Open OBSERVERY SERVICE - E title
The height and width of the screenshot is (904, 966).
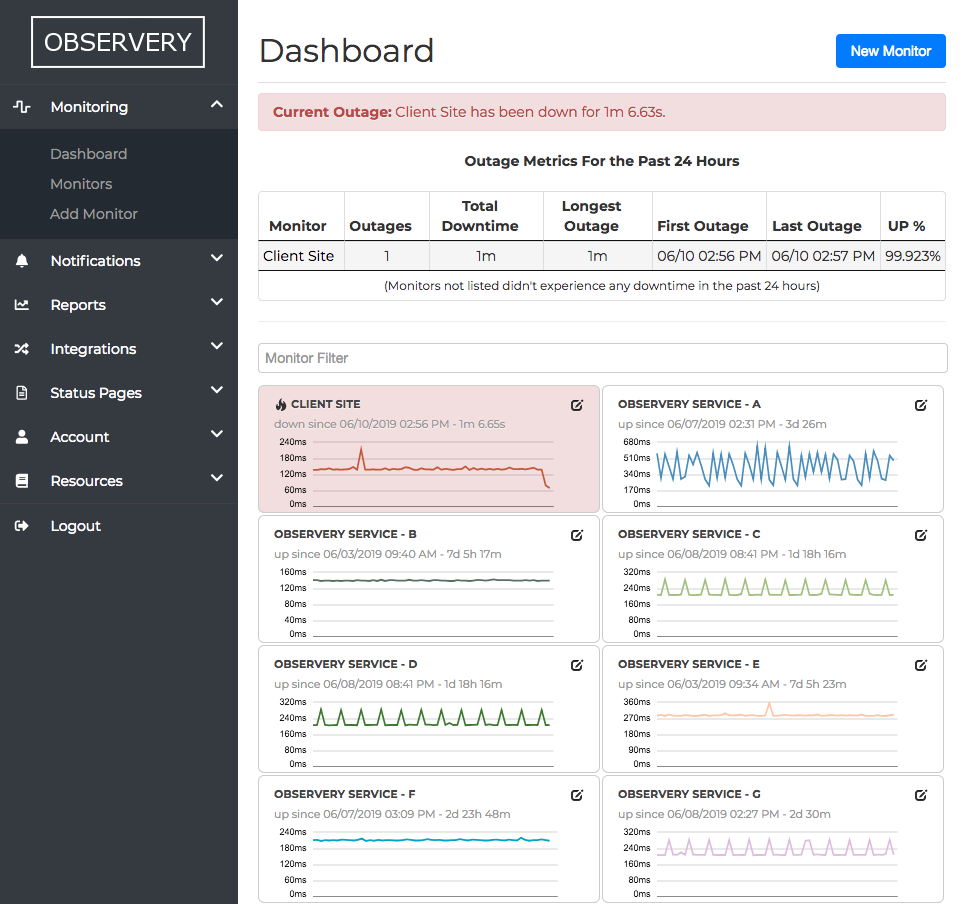click(689, 664)
